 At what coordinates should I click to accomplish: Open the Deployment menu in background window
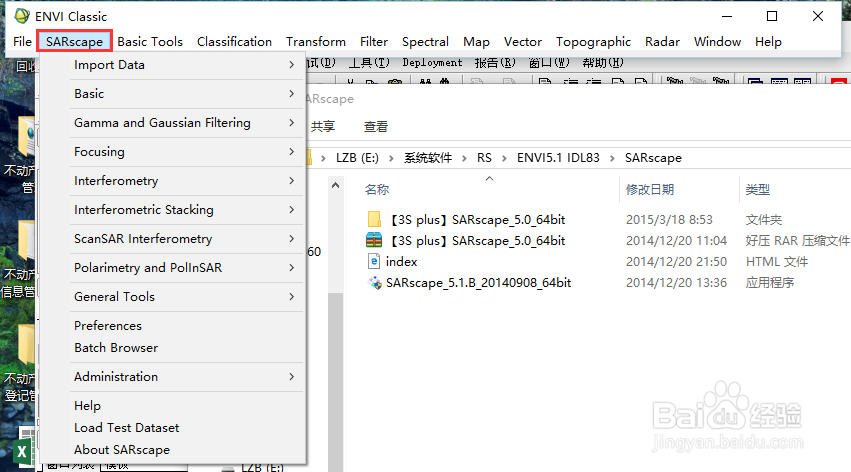point(432,62)
